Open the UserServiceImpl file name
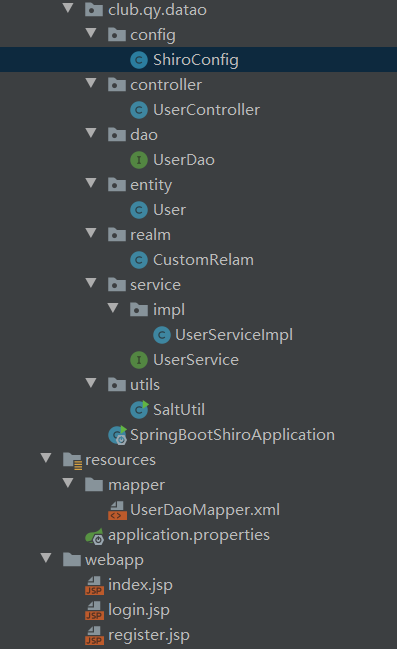 coord(234,335)
